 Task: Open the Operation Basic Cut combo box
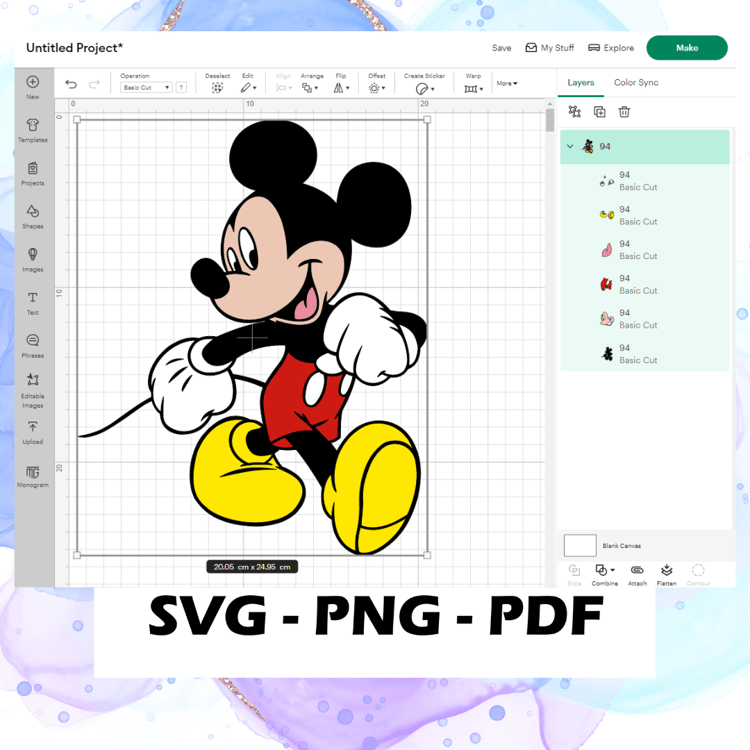[x=146, y=88]
